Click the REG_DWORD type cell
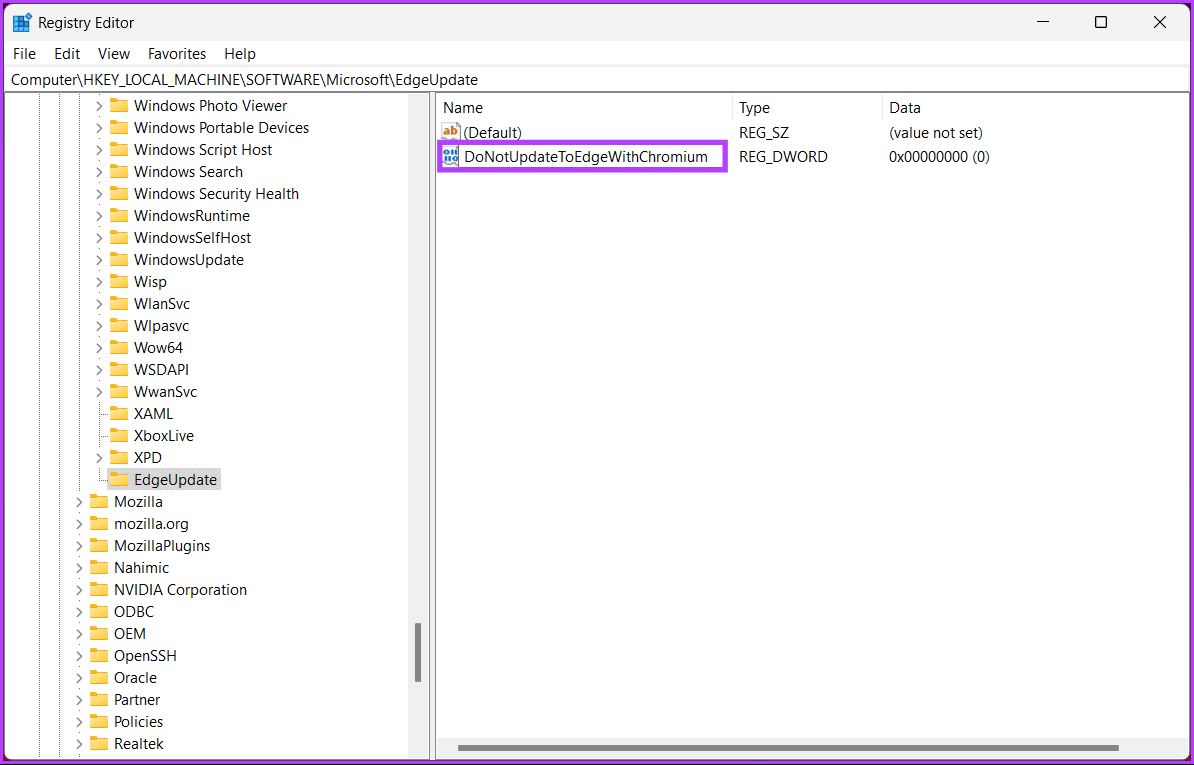This screenshot has height=765, width=1194. 783,157
